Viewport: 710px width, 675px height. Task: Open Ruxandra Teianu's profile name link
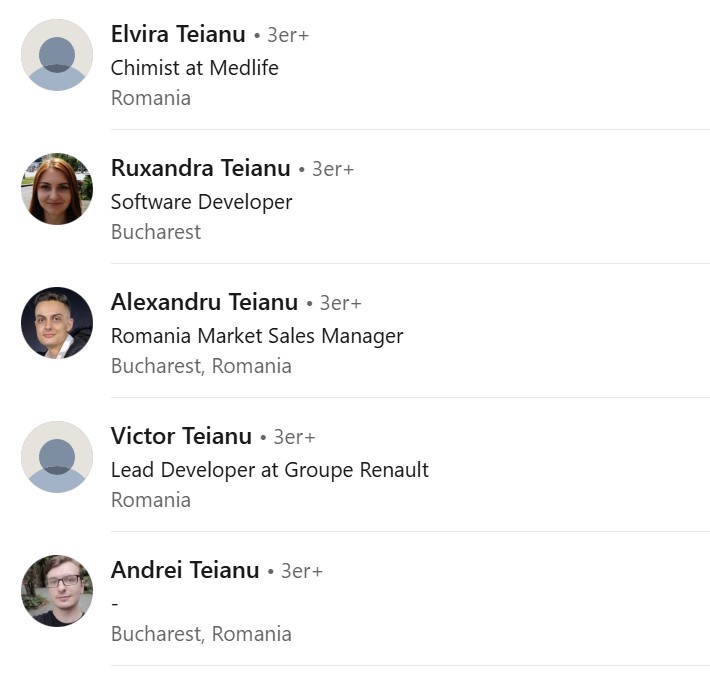tap(200, 168)
